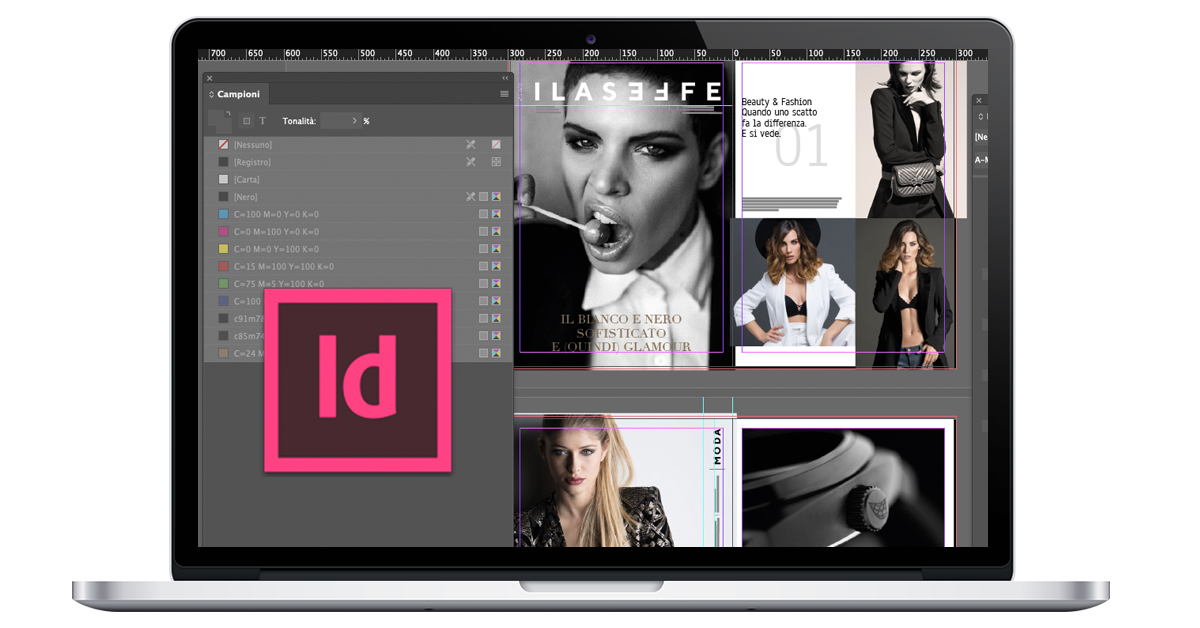
Task: Cycle panel view using arrows beside Campioni
Action: point(211,94)
